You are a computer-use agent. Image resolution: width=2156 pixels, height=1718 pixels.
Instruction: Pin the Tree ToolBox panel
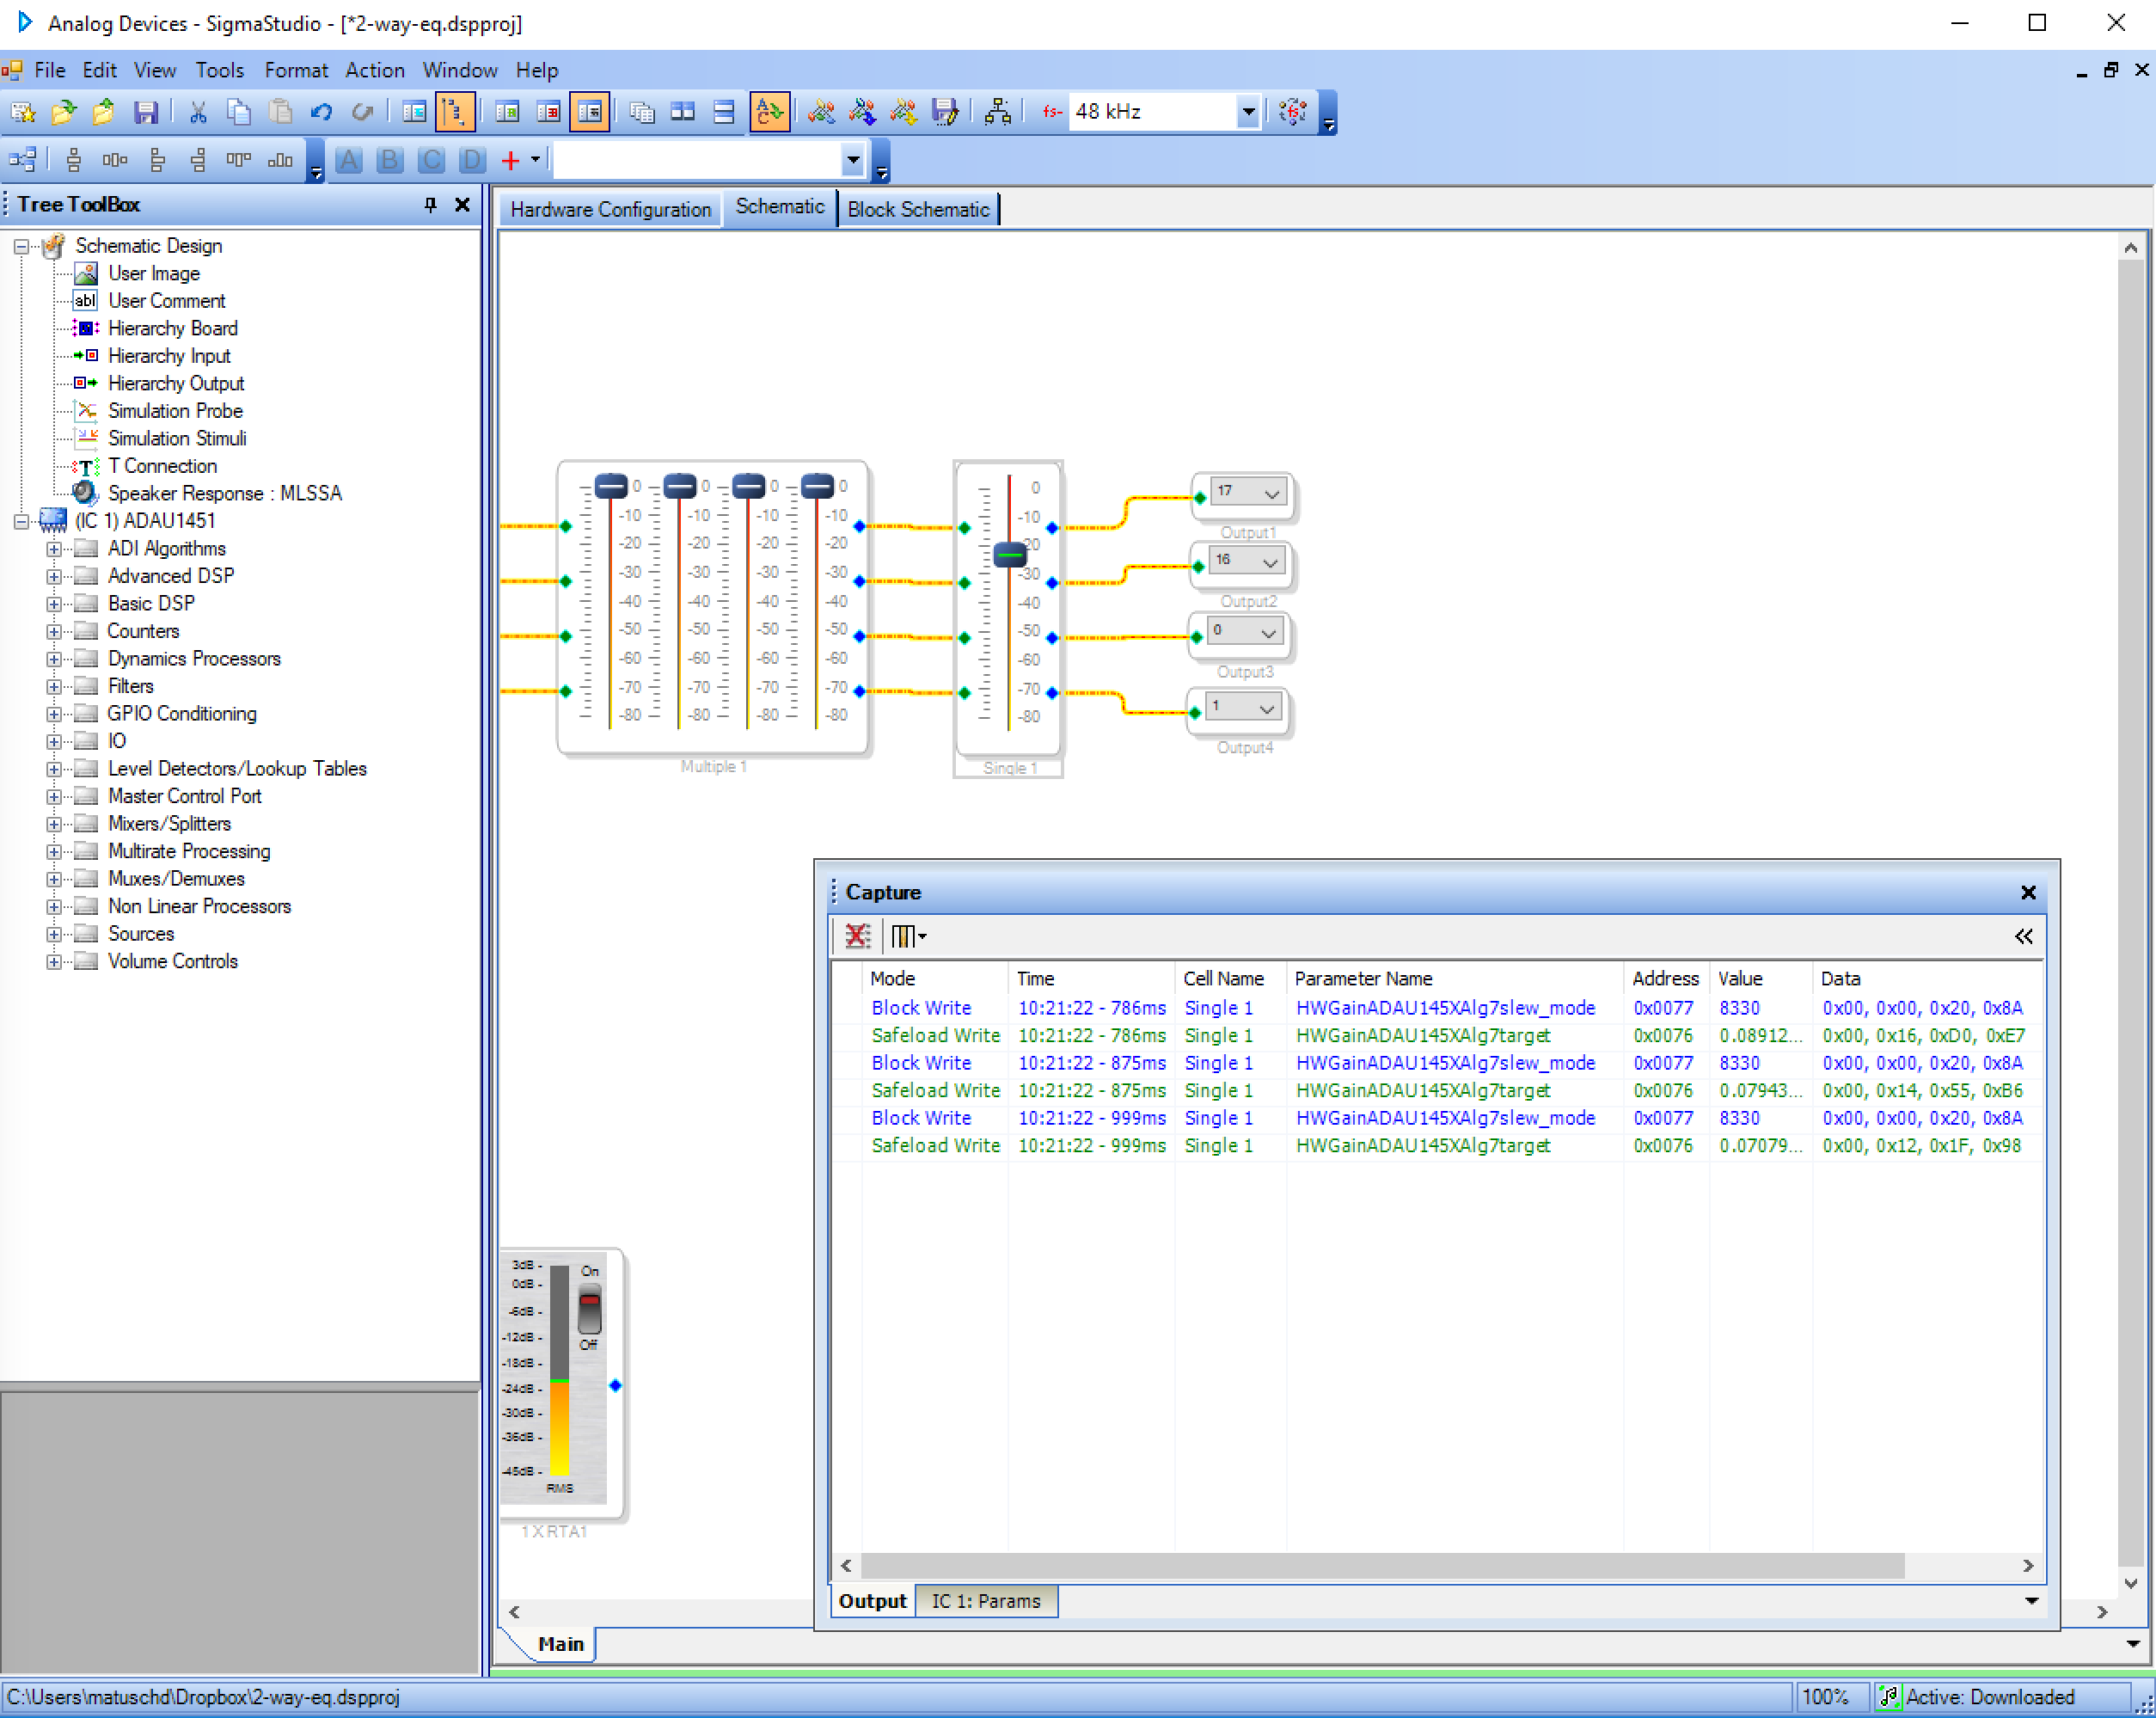(430, 204)
